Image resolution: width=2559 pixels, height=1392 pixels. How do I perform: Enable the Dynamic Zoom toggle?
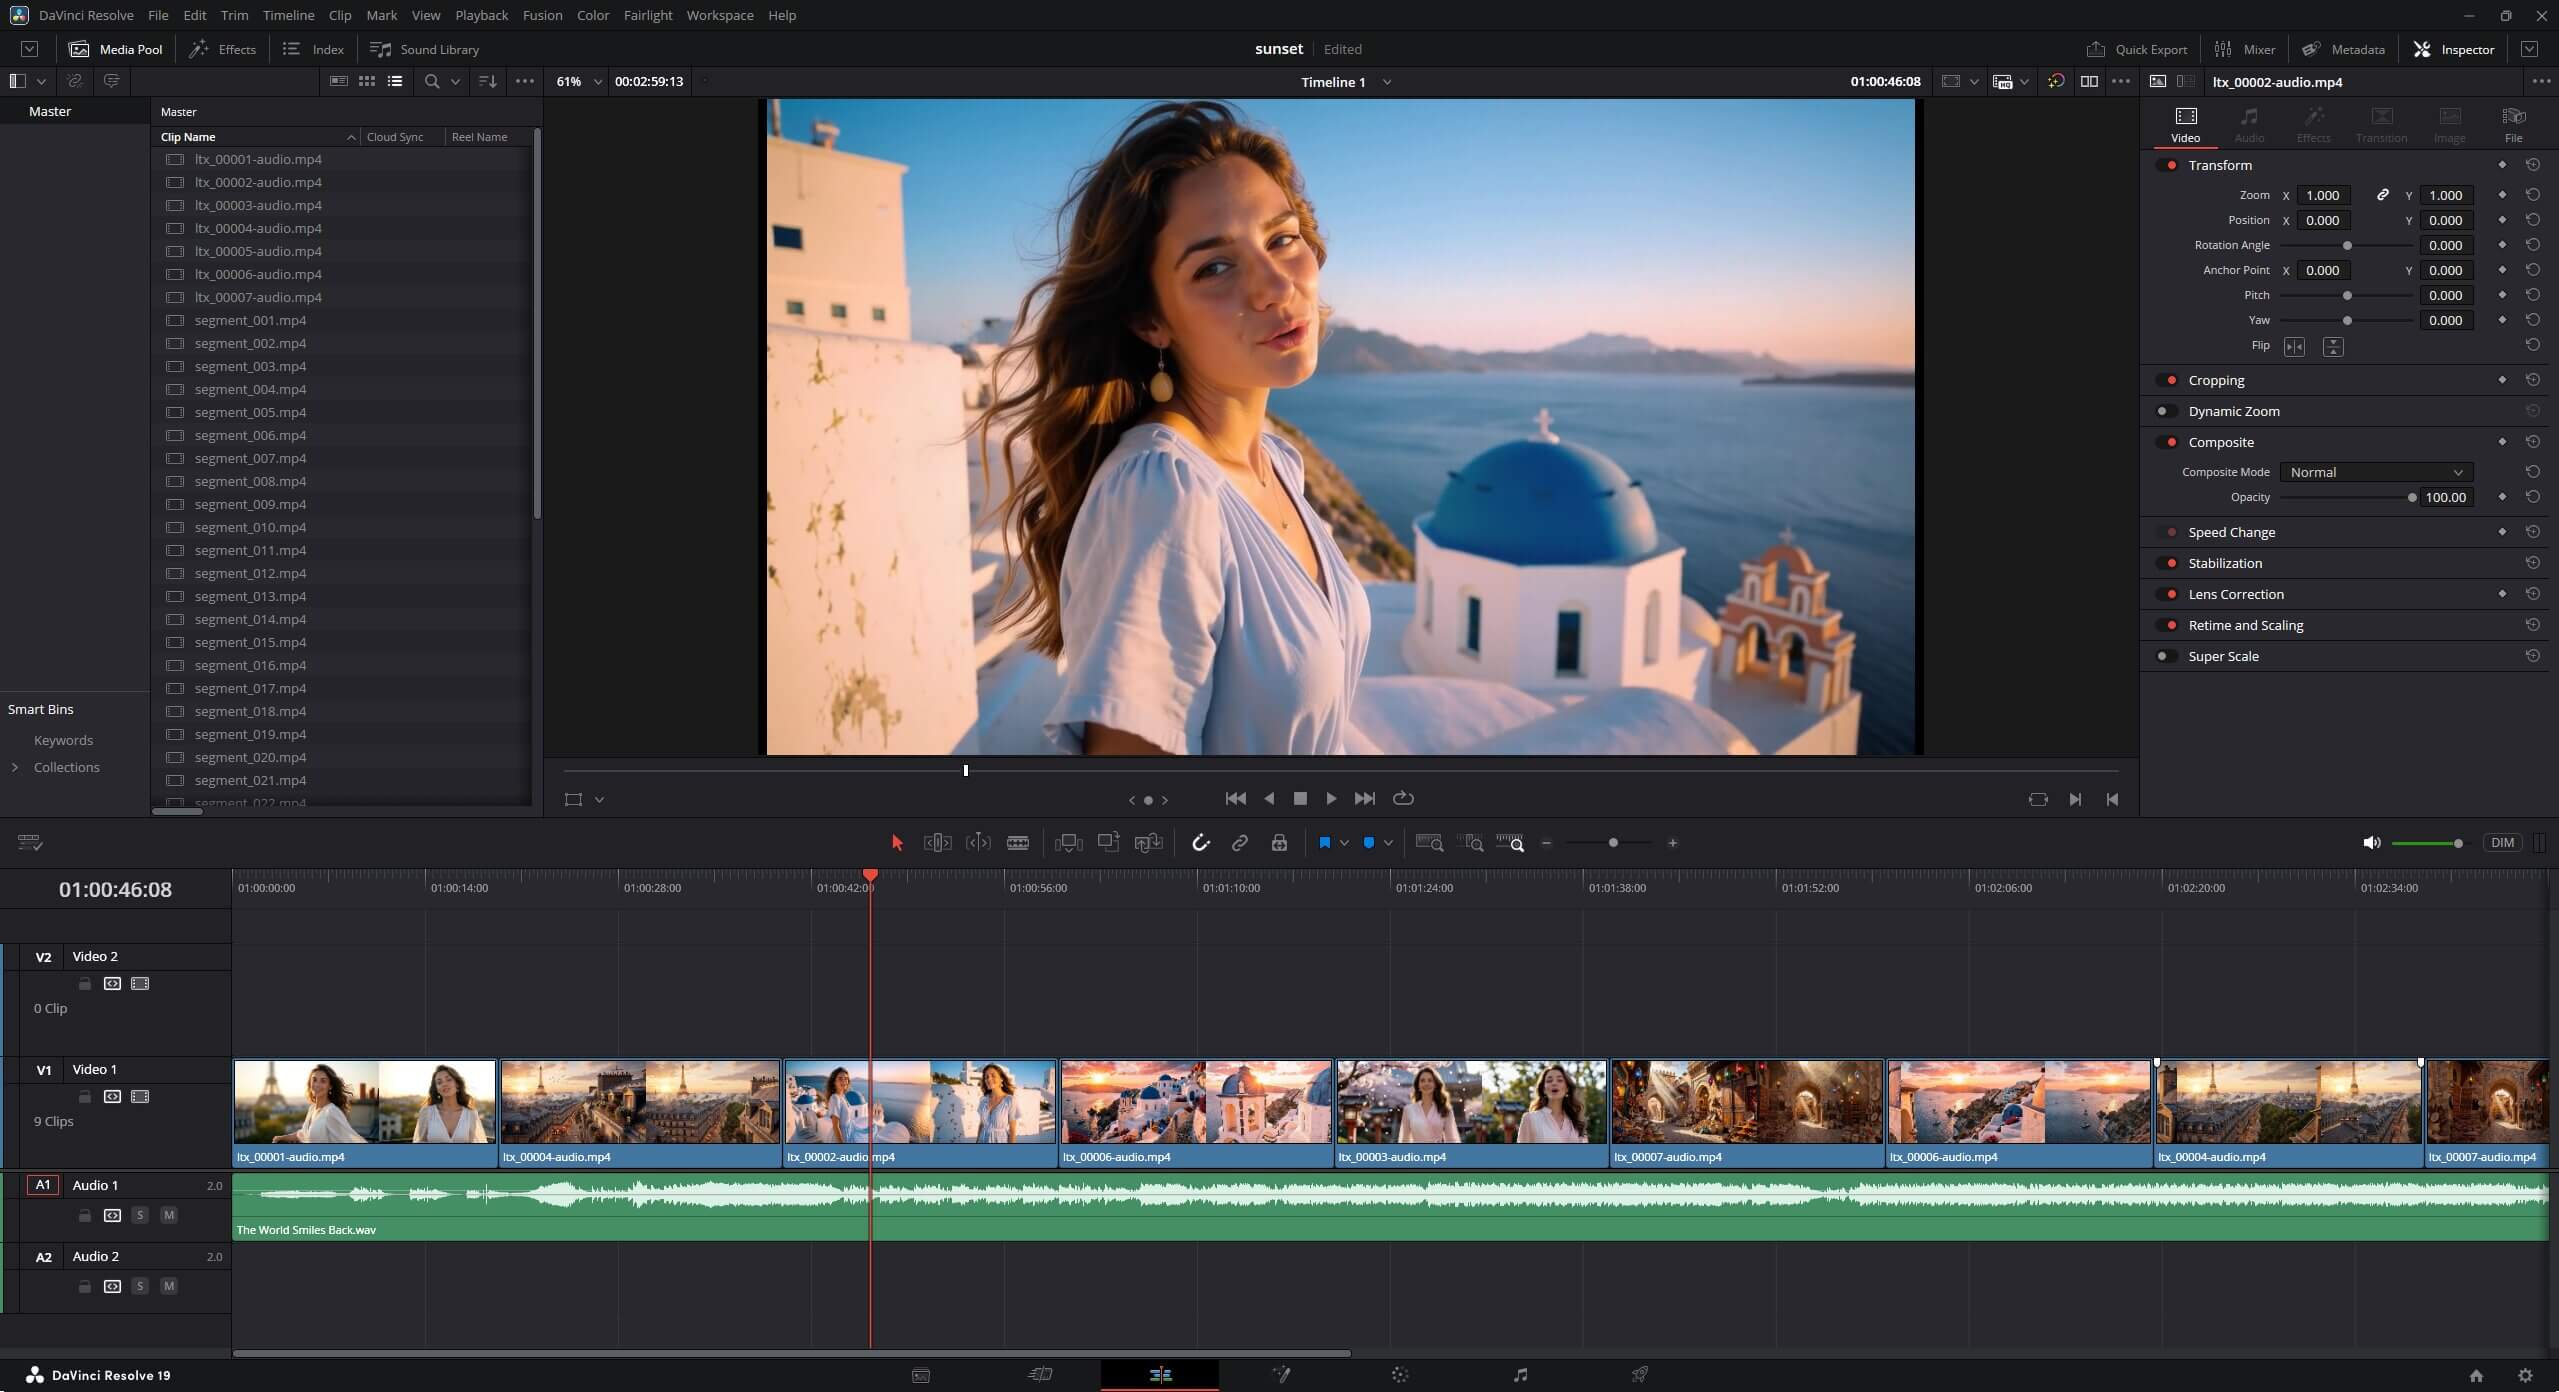(x=2167, y=411)
